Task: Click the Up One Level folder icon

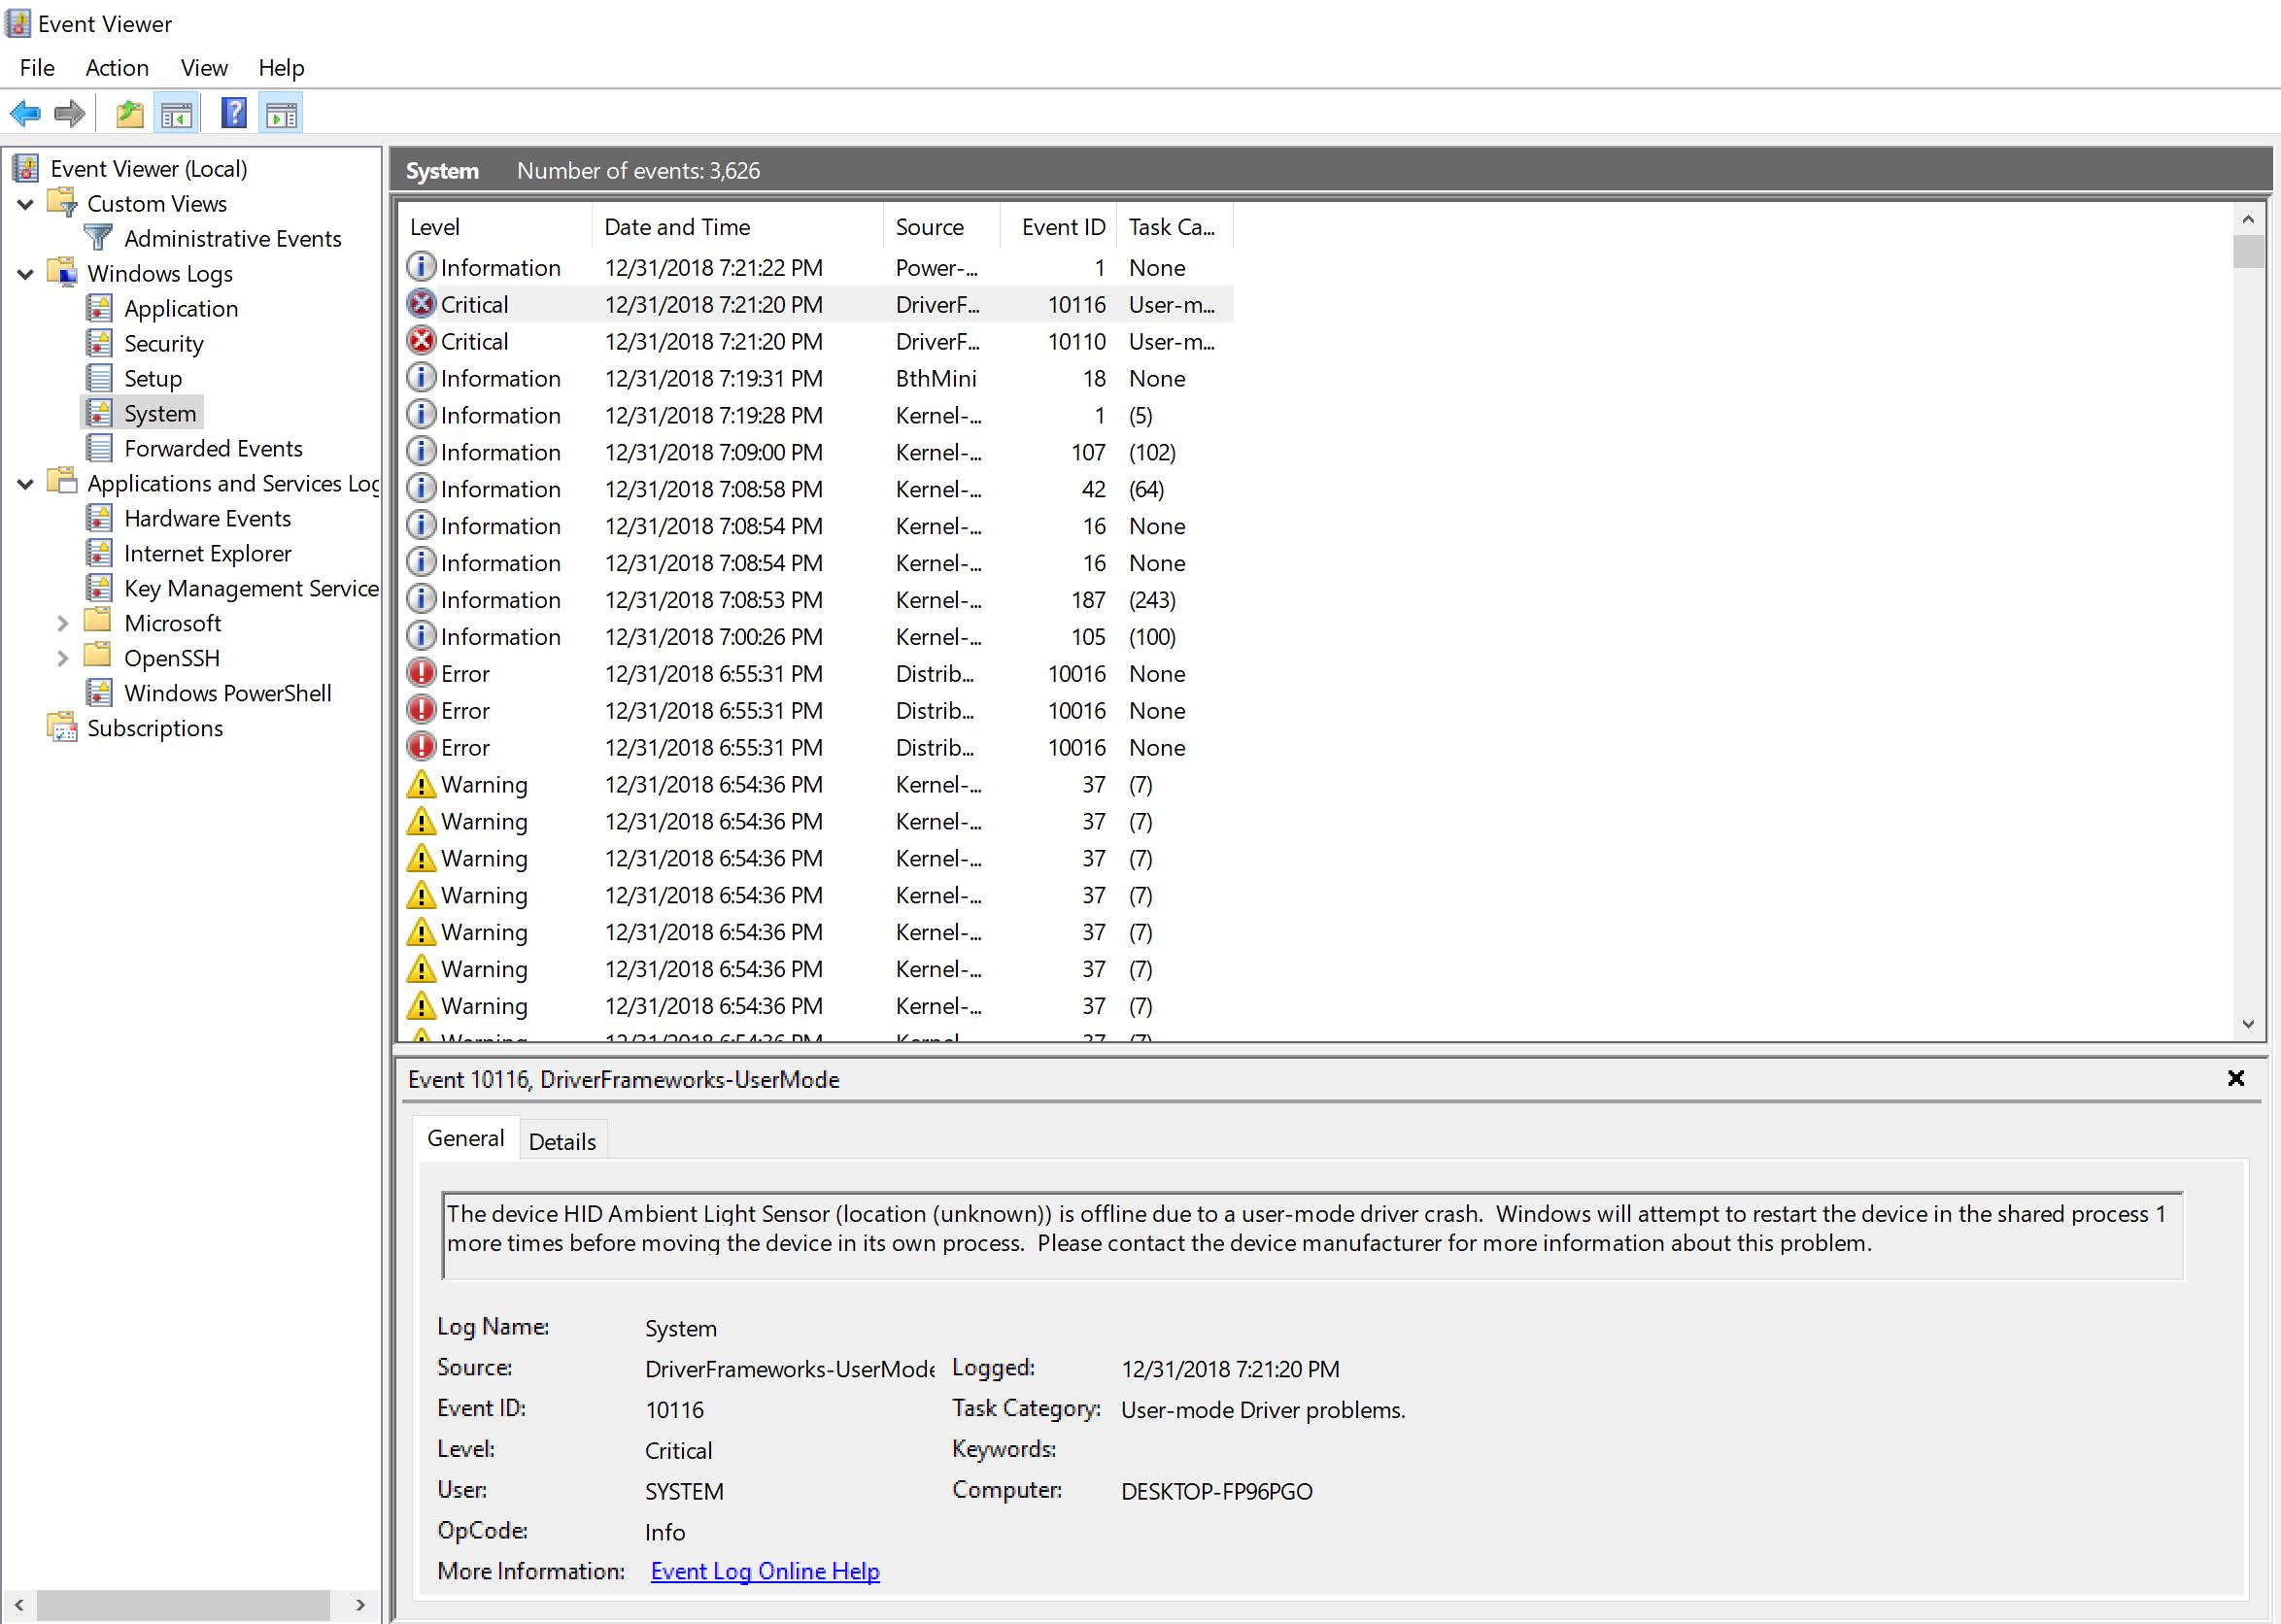Action: click(129, 114)
